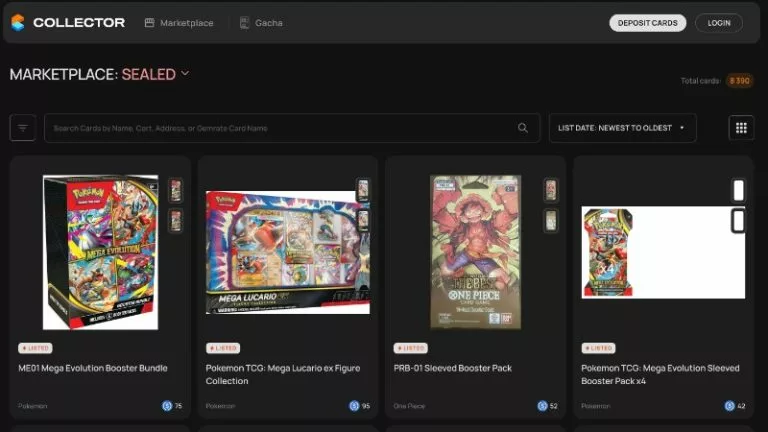Open the Gacha nav item
The width and height of the screenshot is (768, 432).
(x=261, y=23)
